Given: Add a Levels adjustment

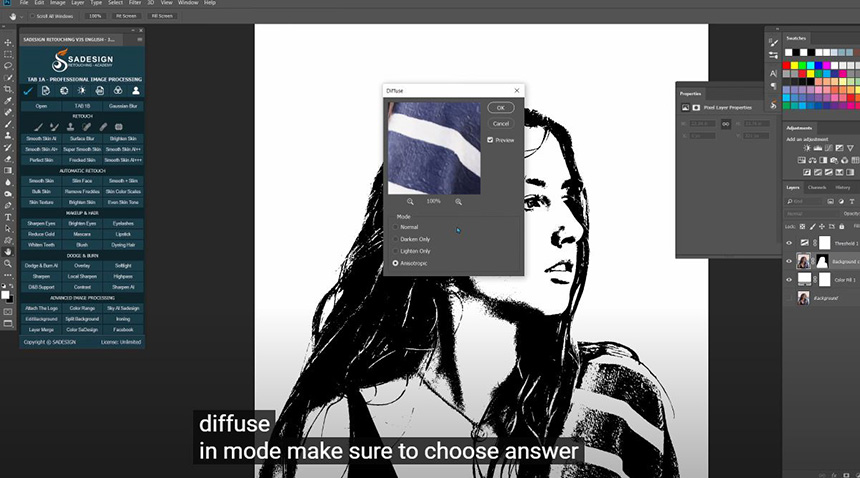Looking at the screenshot, I should click(x=818, y=148).
